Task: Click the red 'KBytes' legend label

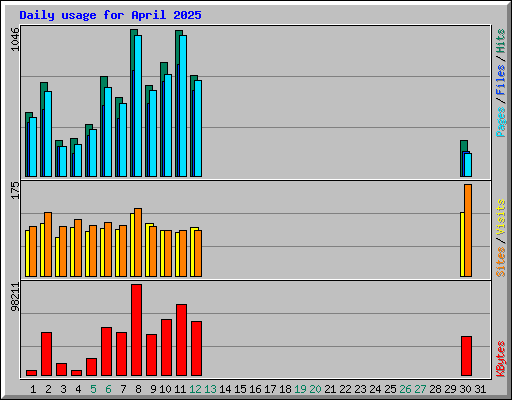Action: [x=501, y=359]
